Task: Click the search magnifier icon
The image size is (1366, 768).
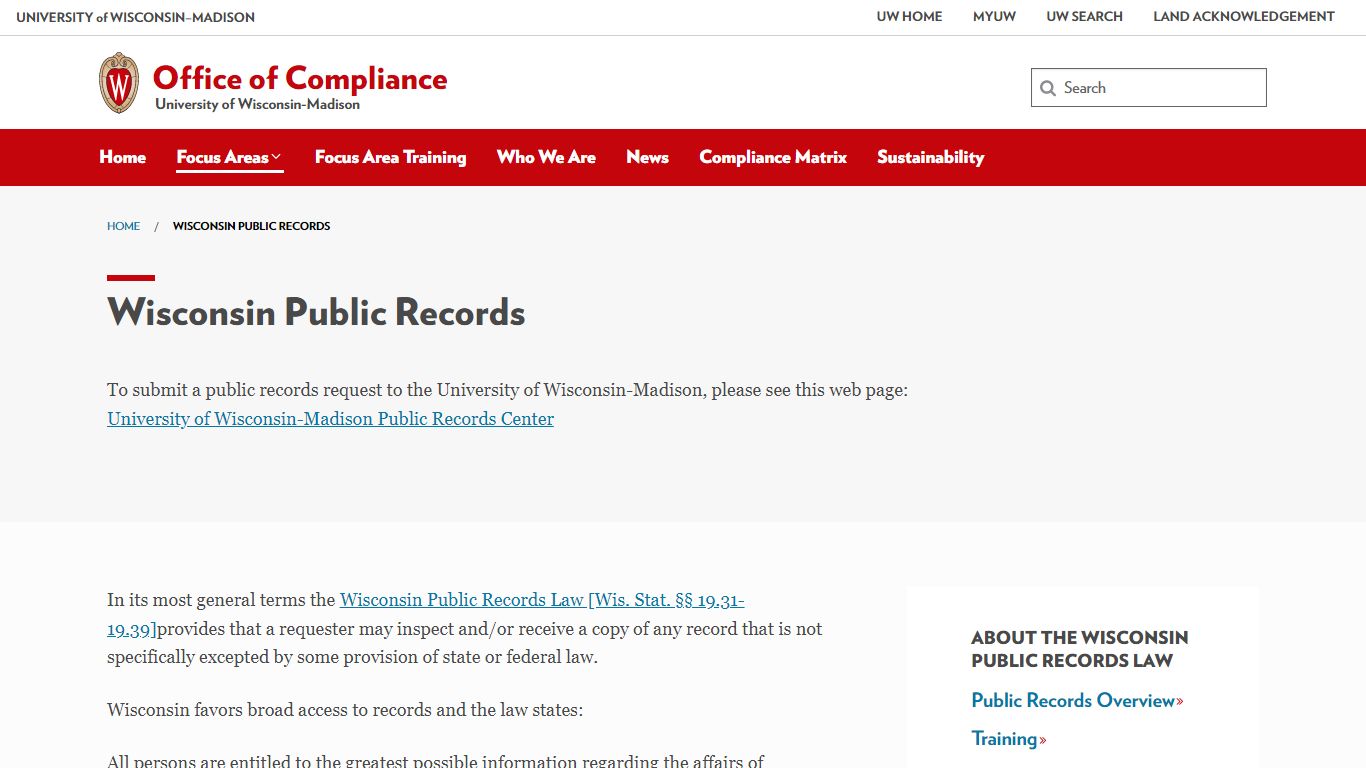Action: [1048, 88]
